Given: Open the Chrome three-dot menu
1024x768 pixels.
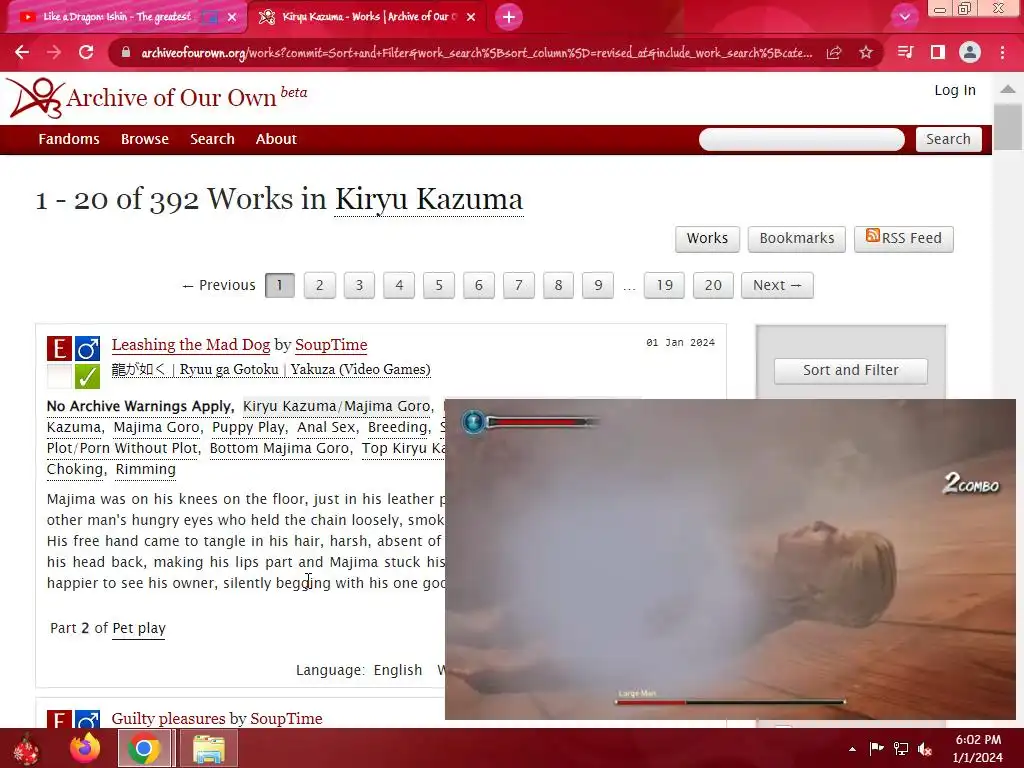Looking at the screenshot, I should [1002, 52].
